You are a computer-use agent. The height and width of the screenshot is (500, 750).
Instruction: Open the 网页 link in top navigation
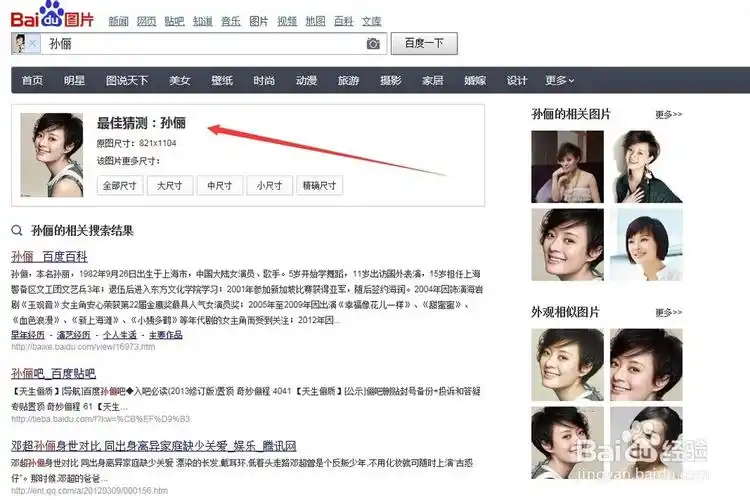click(146, 21)
